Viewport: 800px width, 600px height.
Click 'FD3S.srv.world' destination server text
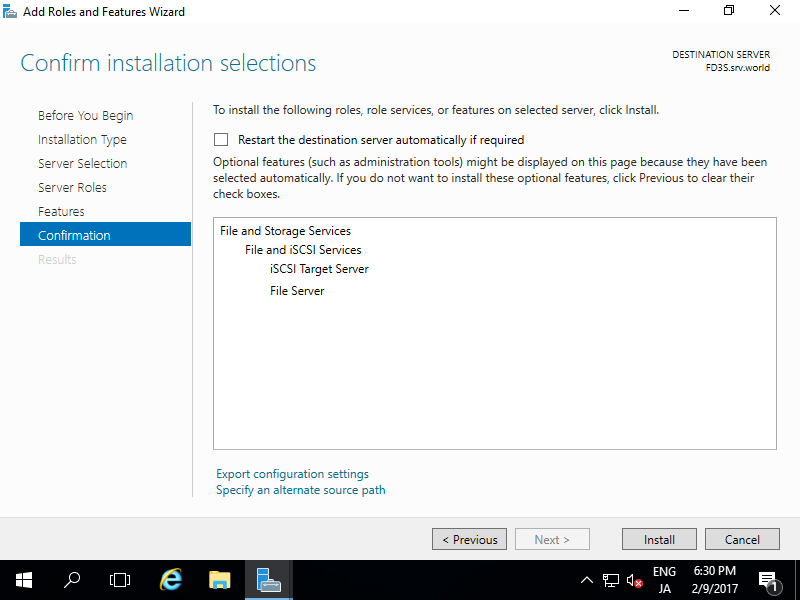pos(738,68)
